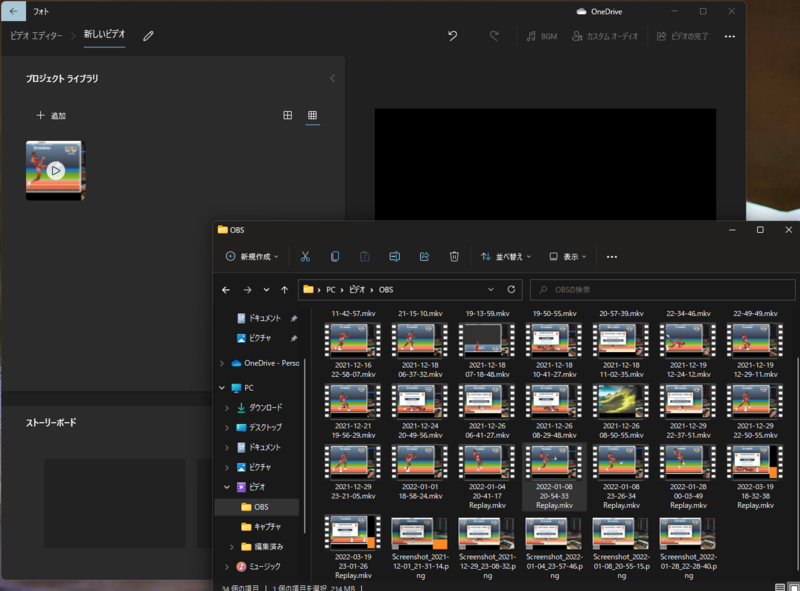Screen dimensions: 800x591
Task: Click the Rename icon in Explorer toolbar
Action: click(394, 256)
